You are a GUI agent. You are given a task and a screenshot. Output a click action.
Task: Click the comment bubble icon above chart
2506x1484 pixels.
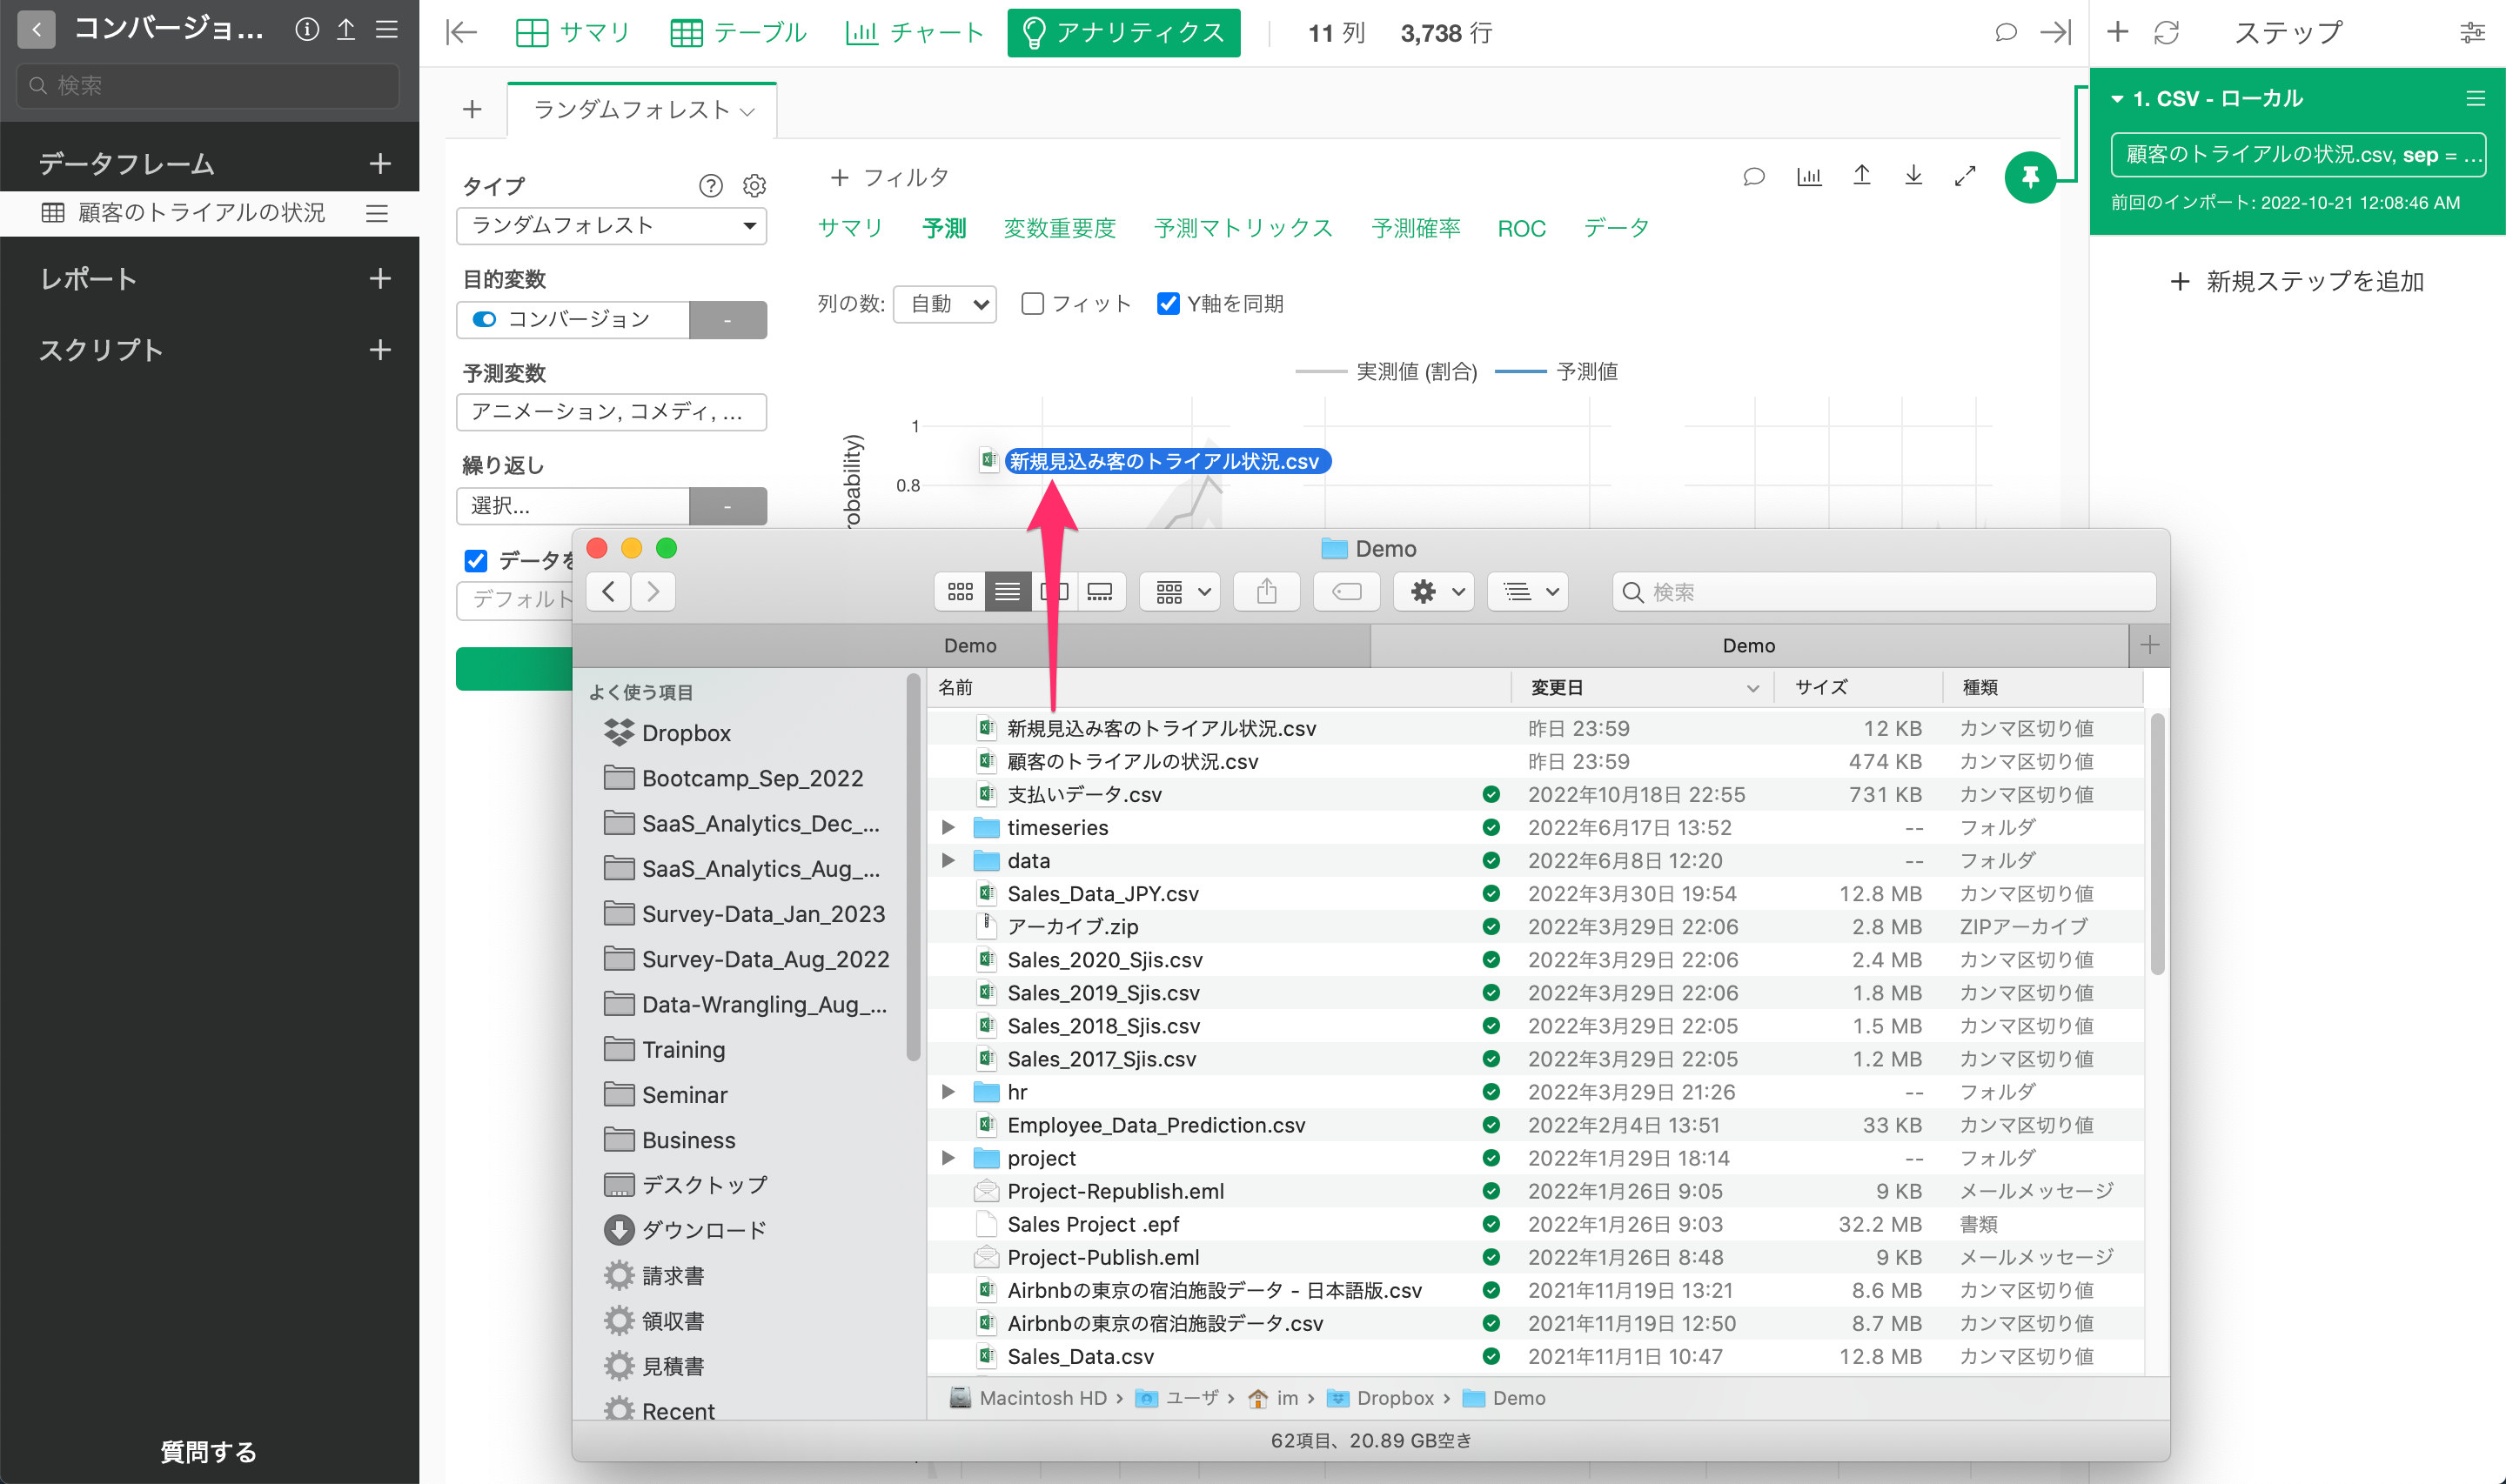click(x=1753, y=177)
